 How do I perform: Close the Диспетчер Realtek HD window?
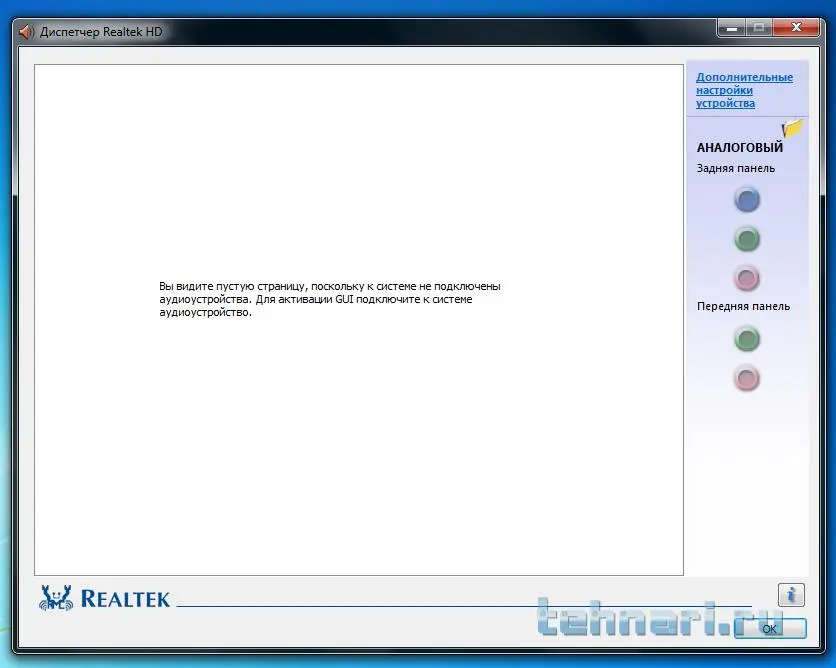pyautogui.click(x=796, y=28)
